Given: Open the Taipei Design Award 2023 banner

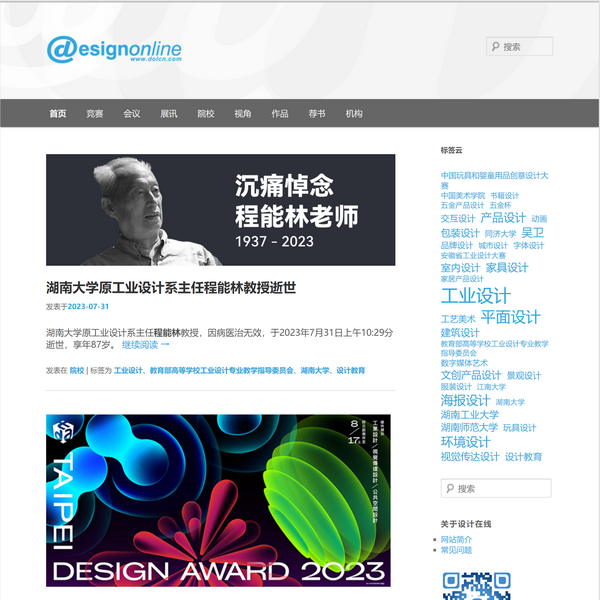Looking at the screenshot, I should (218, 500).
